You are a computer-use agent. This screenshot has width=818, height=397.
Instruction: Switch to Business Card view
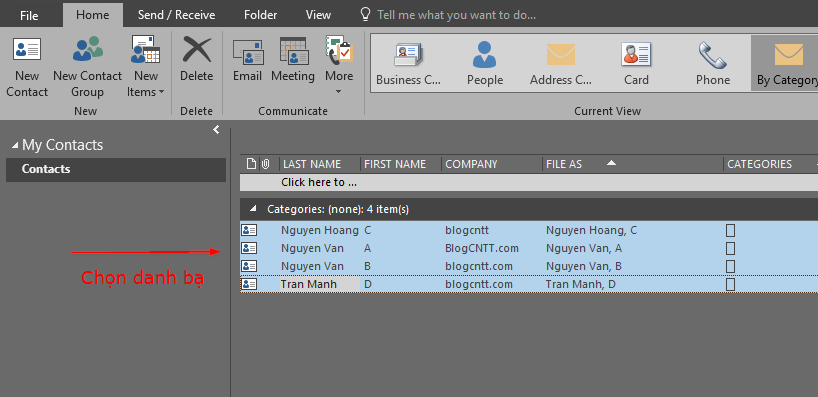pos(408,64)
